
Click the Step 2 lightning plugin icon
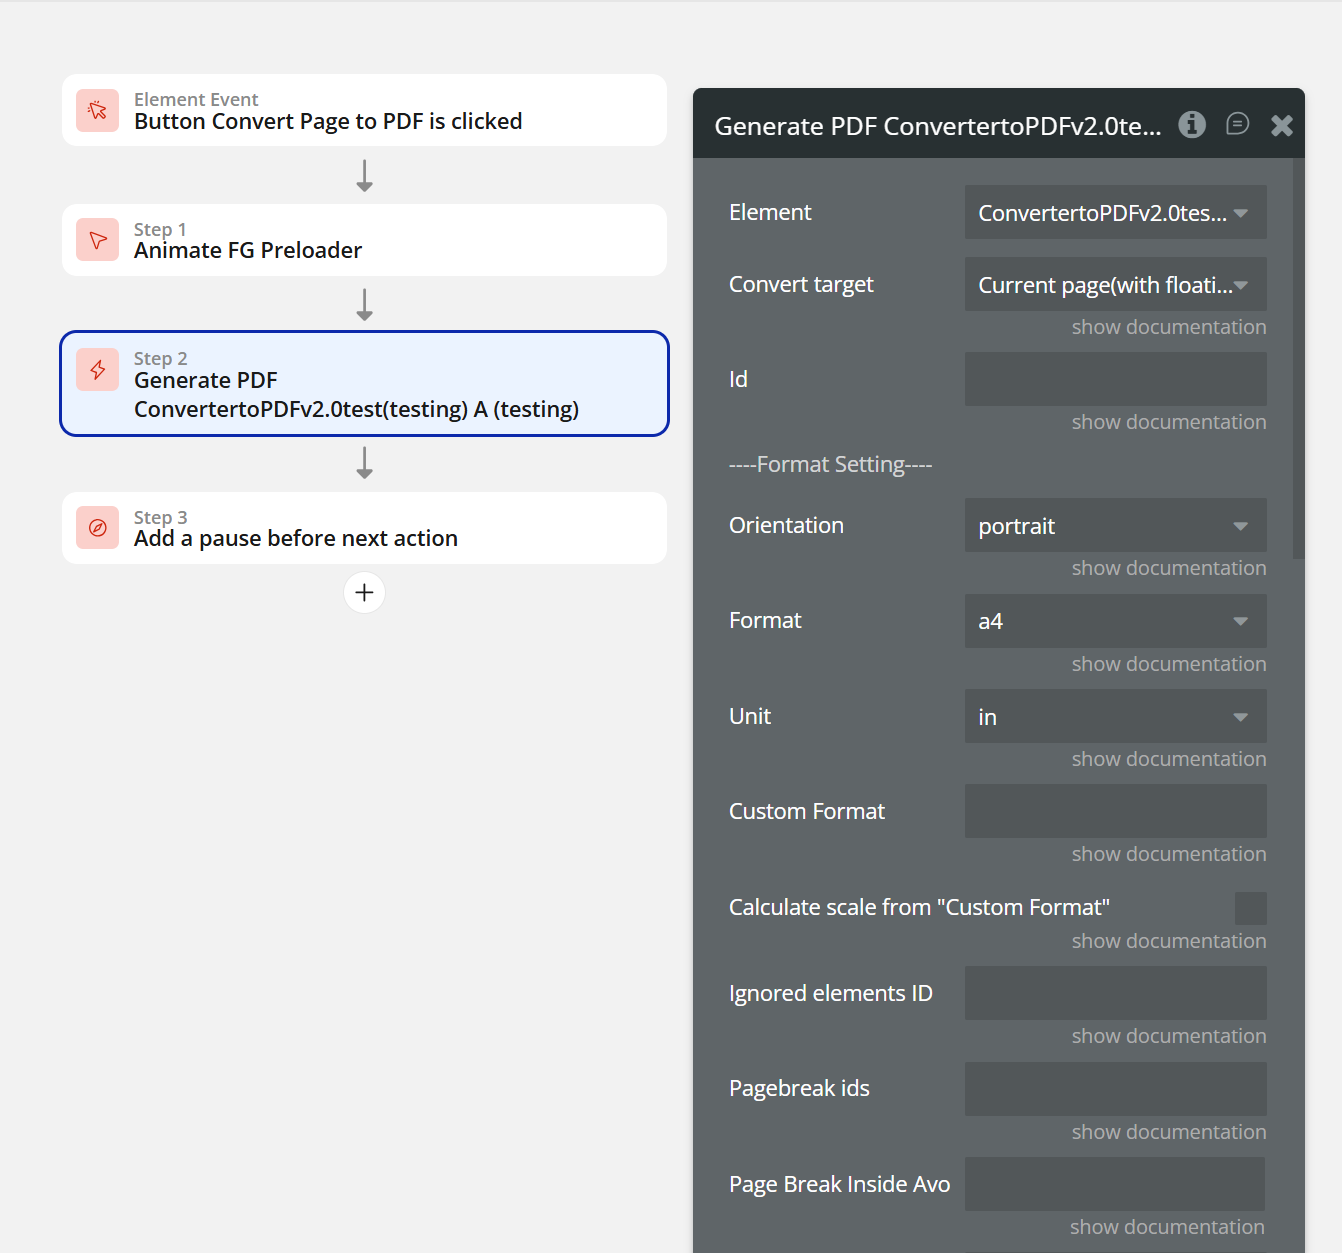click(x=98, y=370)
